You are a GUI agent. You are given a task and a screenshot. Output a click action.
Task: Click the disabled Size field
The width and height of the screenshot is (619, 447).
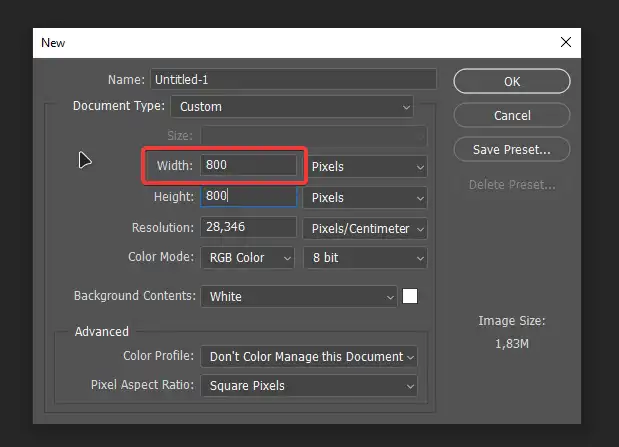pyautogui.click(x=313, y=136)
